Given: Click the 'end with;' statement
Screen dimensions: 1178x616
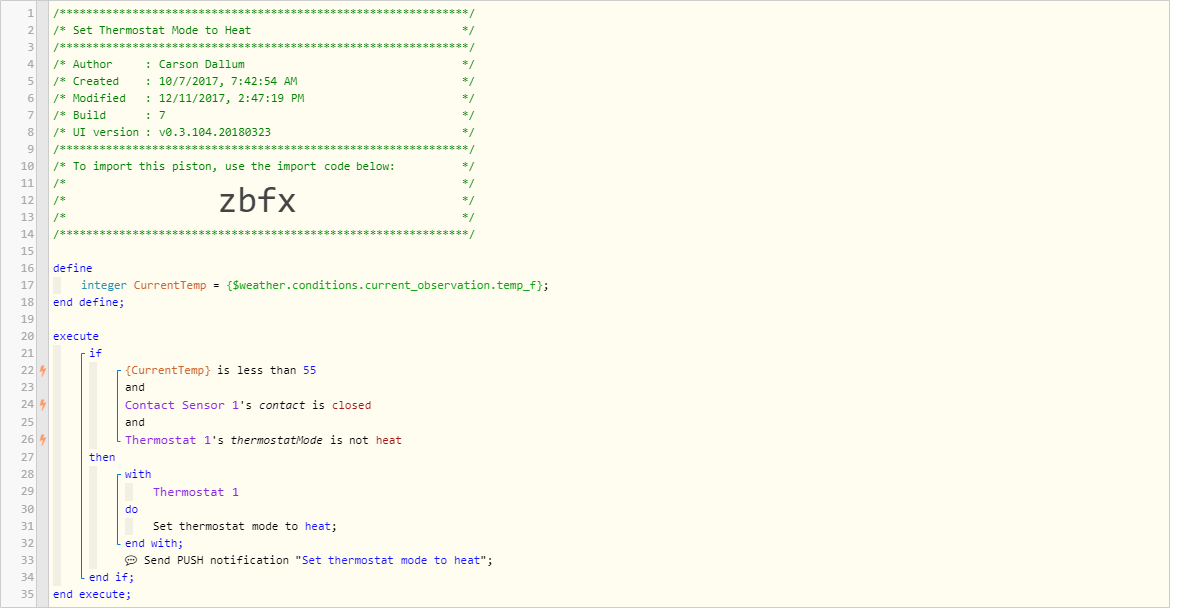Looking at the screenshot, I should 154,543.
